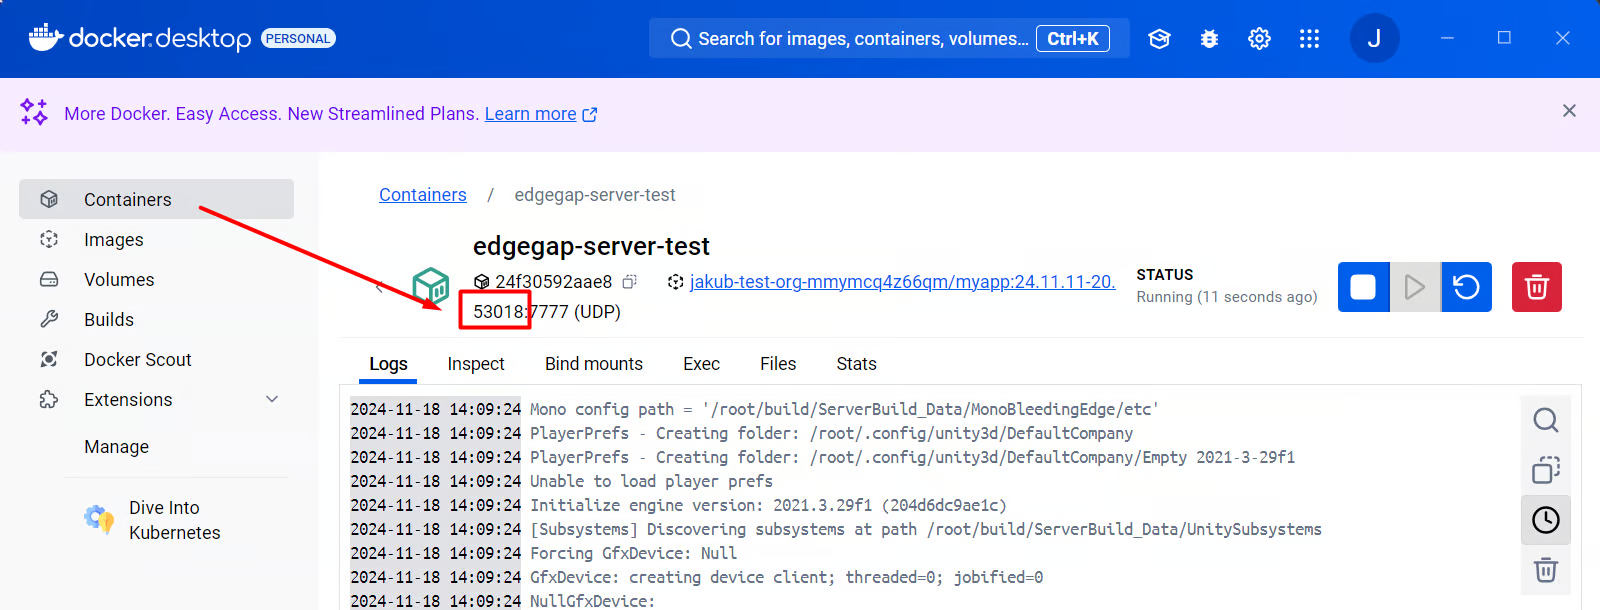This screenshot has height=610, width=1600.
Task: Toggle log timestamps clock icon
Action: tap(1546, 520)
